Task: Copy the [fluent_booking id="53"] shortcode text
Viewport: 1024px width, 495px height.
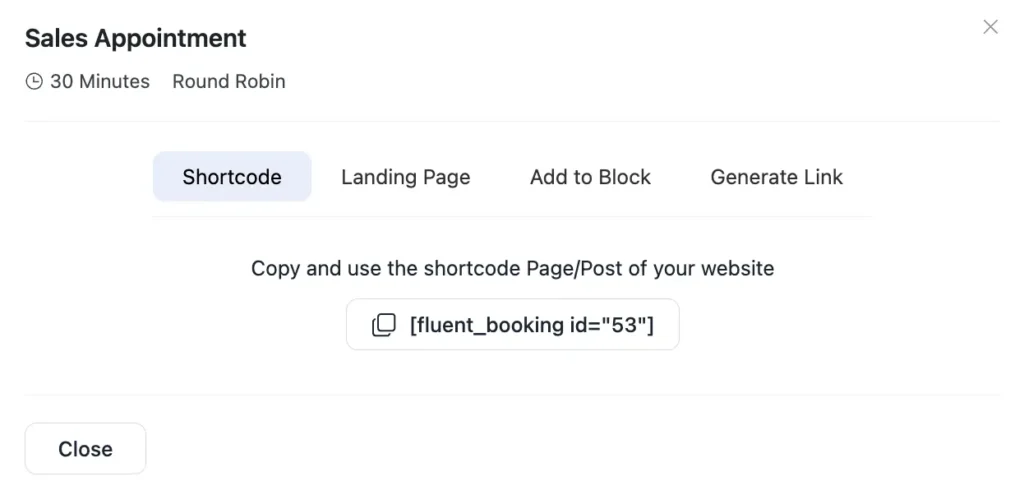Action: pos(531,325)
